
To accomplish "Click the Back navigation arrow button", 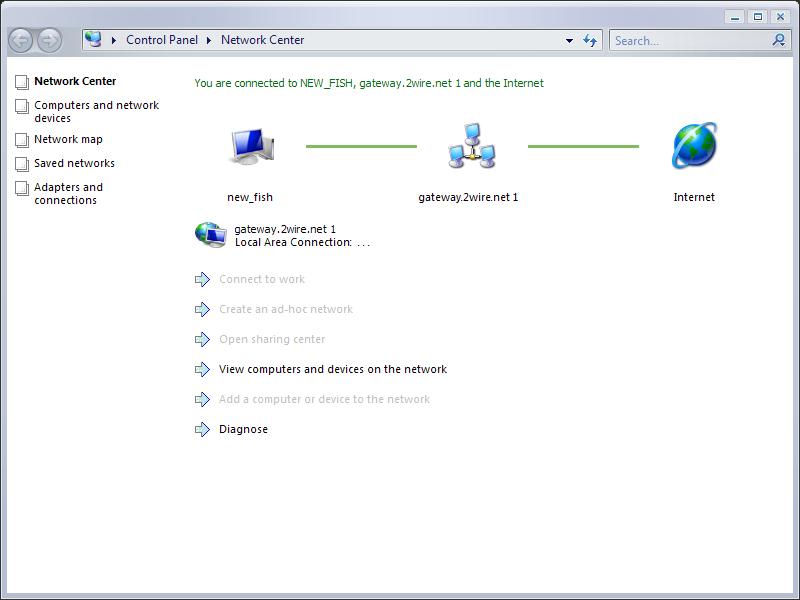I will point(21,40).
